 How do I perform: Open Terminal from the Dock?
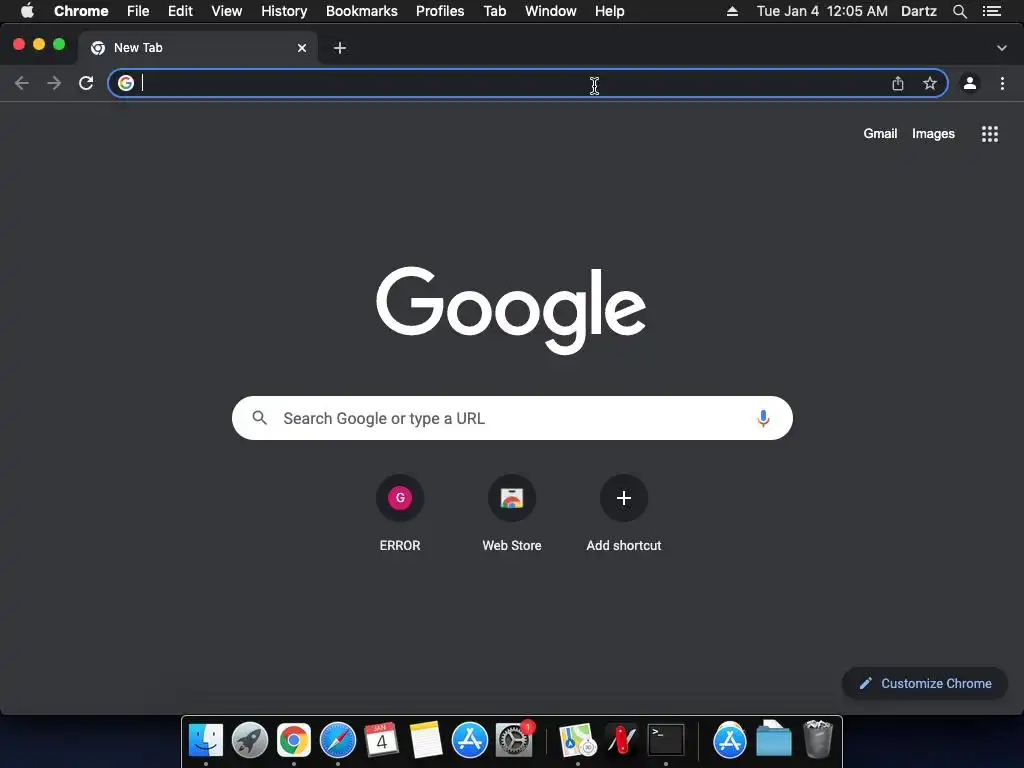click(665, 740)
